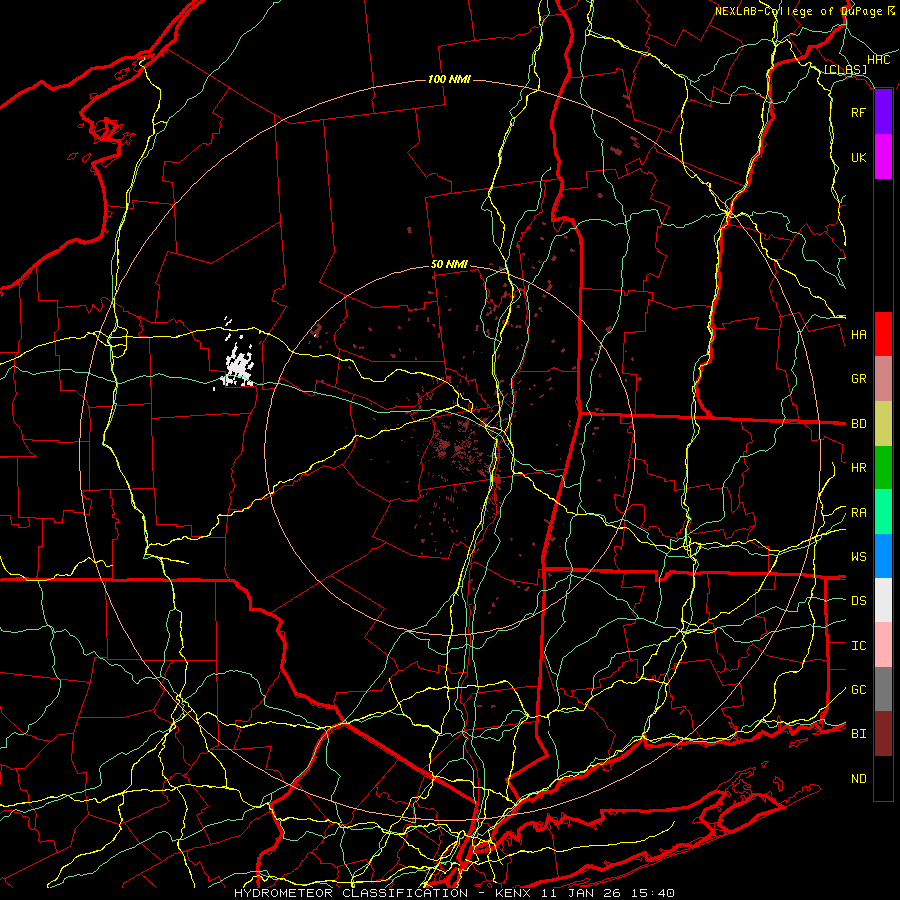Click the 'IC' legend label
Image resolution: width=900 pixels, height=900 pixels.
859,646
